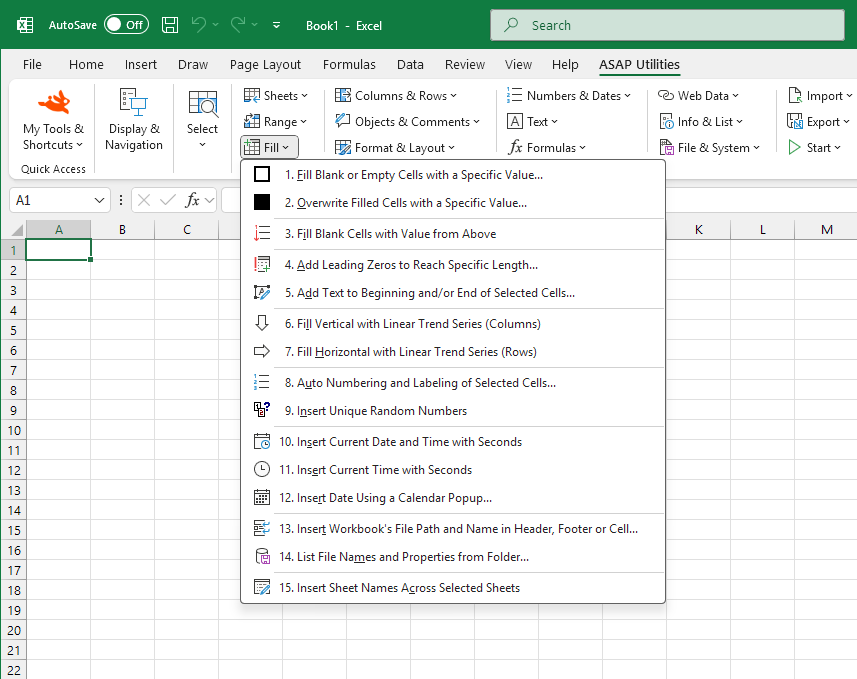Switch to the Page Layout tab
Screen dimensions: 857x679
[265, 64]
